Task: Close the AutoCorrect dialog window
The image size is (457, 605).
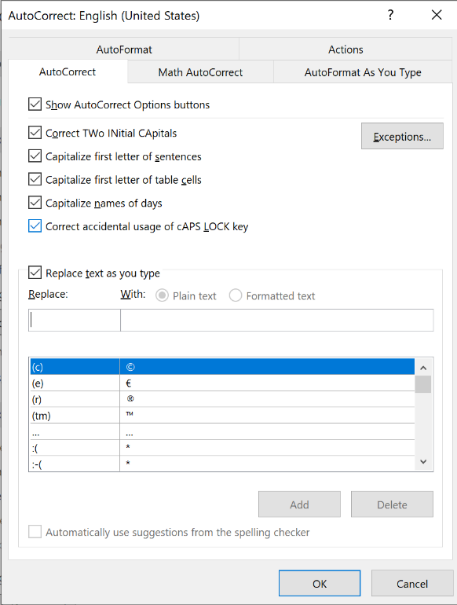Action: tap(437, 15)
